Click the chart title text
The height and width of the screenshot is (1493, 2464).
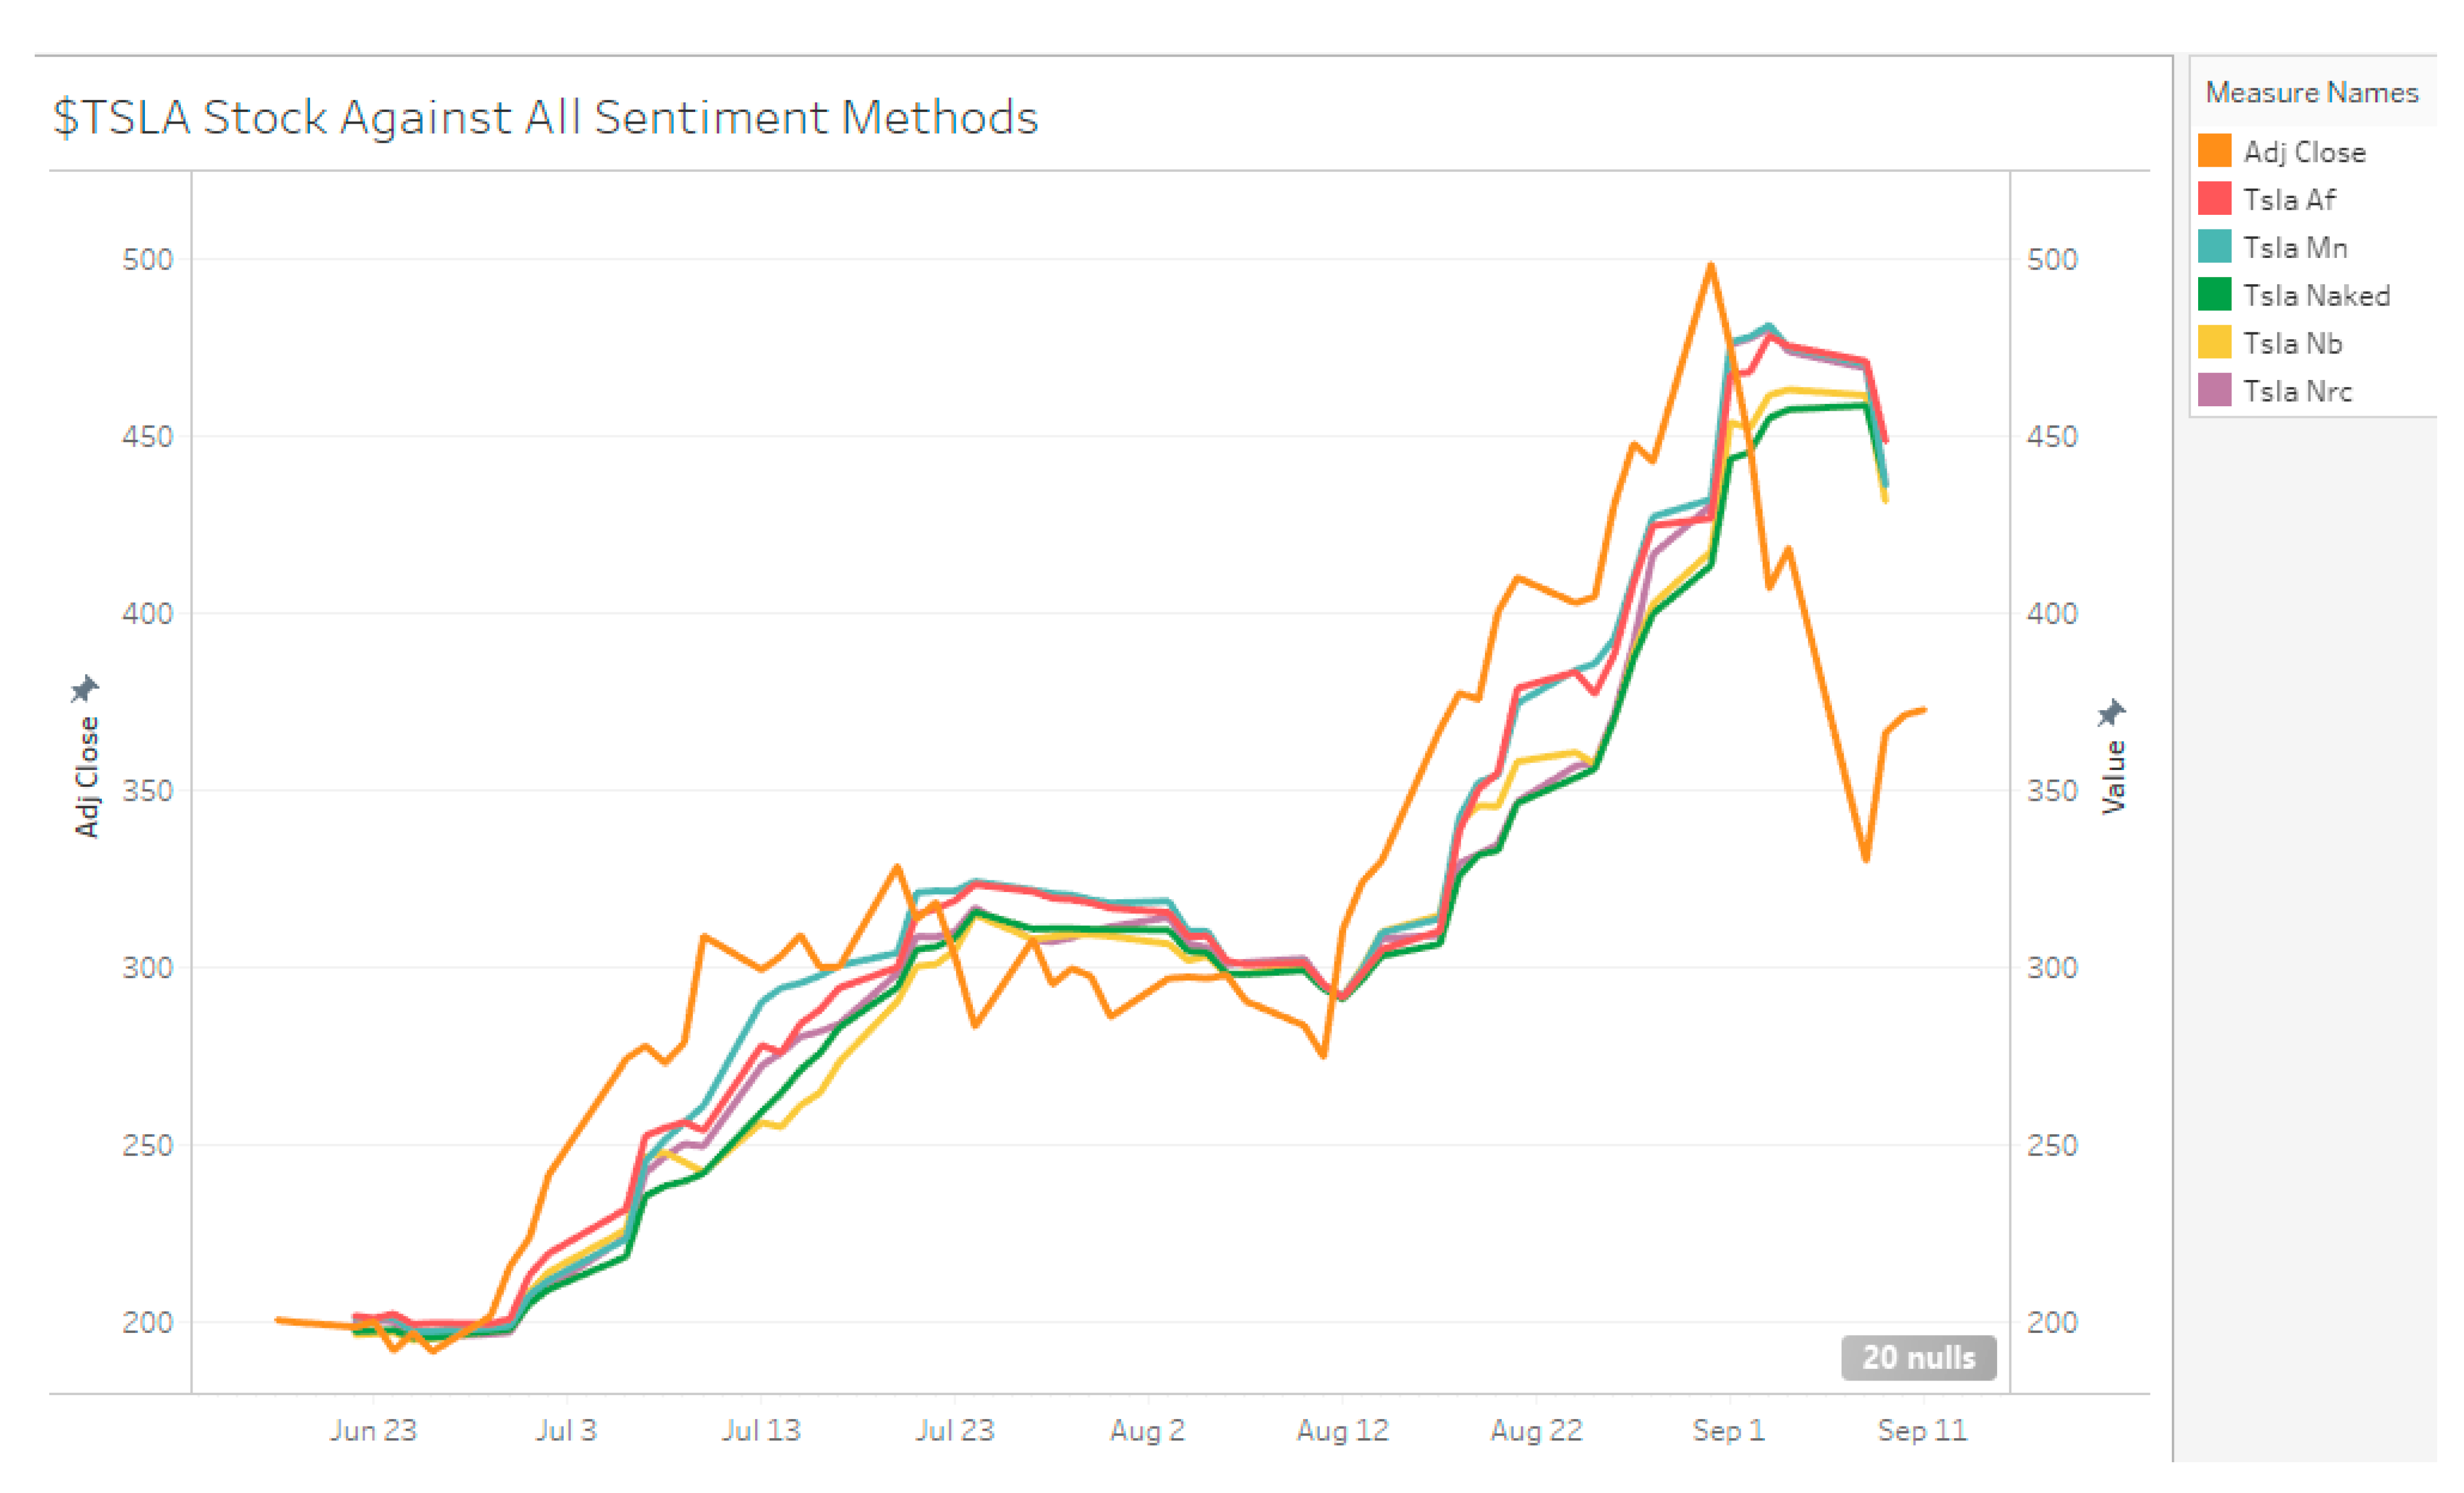click(x=546, y=117)
